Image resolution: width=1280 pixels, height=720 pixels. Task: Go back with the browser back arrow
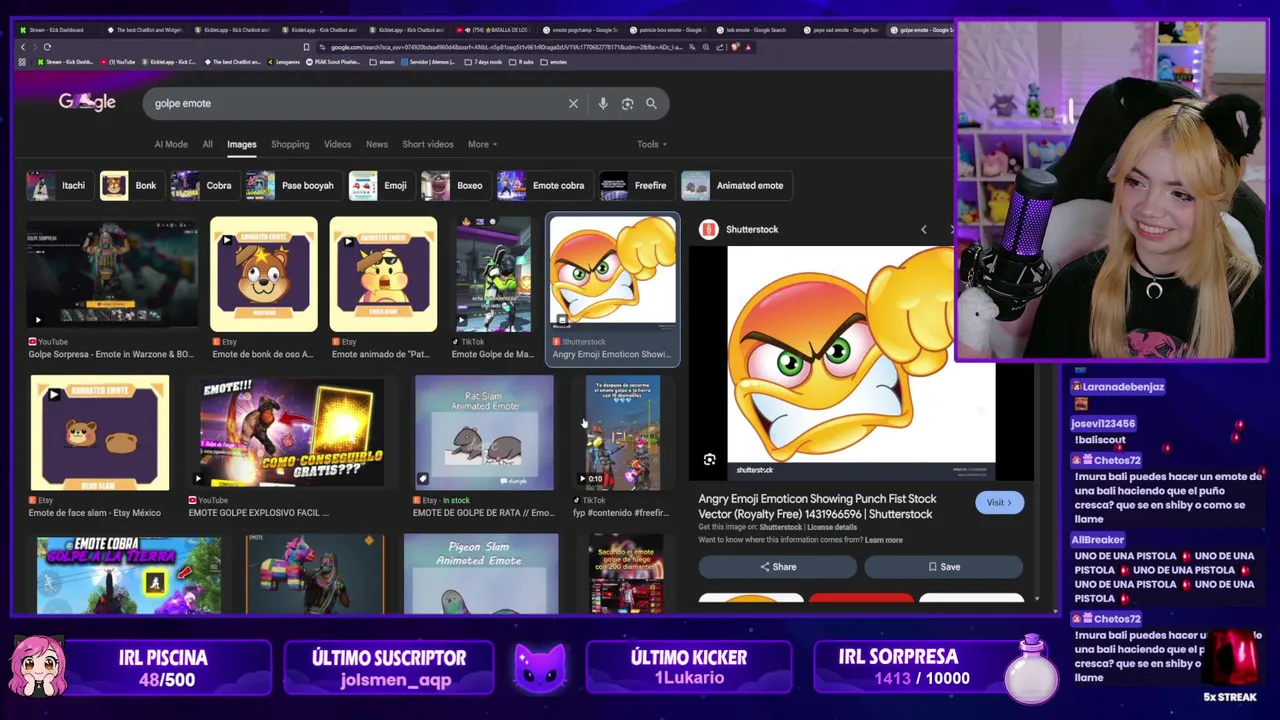[23, 47]
